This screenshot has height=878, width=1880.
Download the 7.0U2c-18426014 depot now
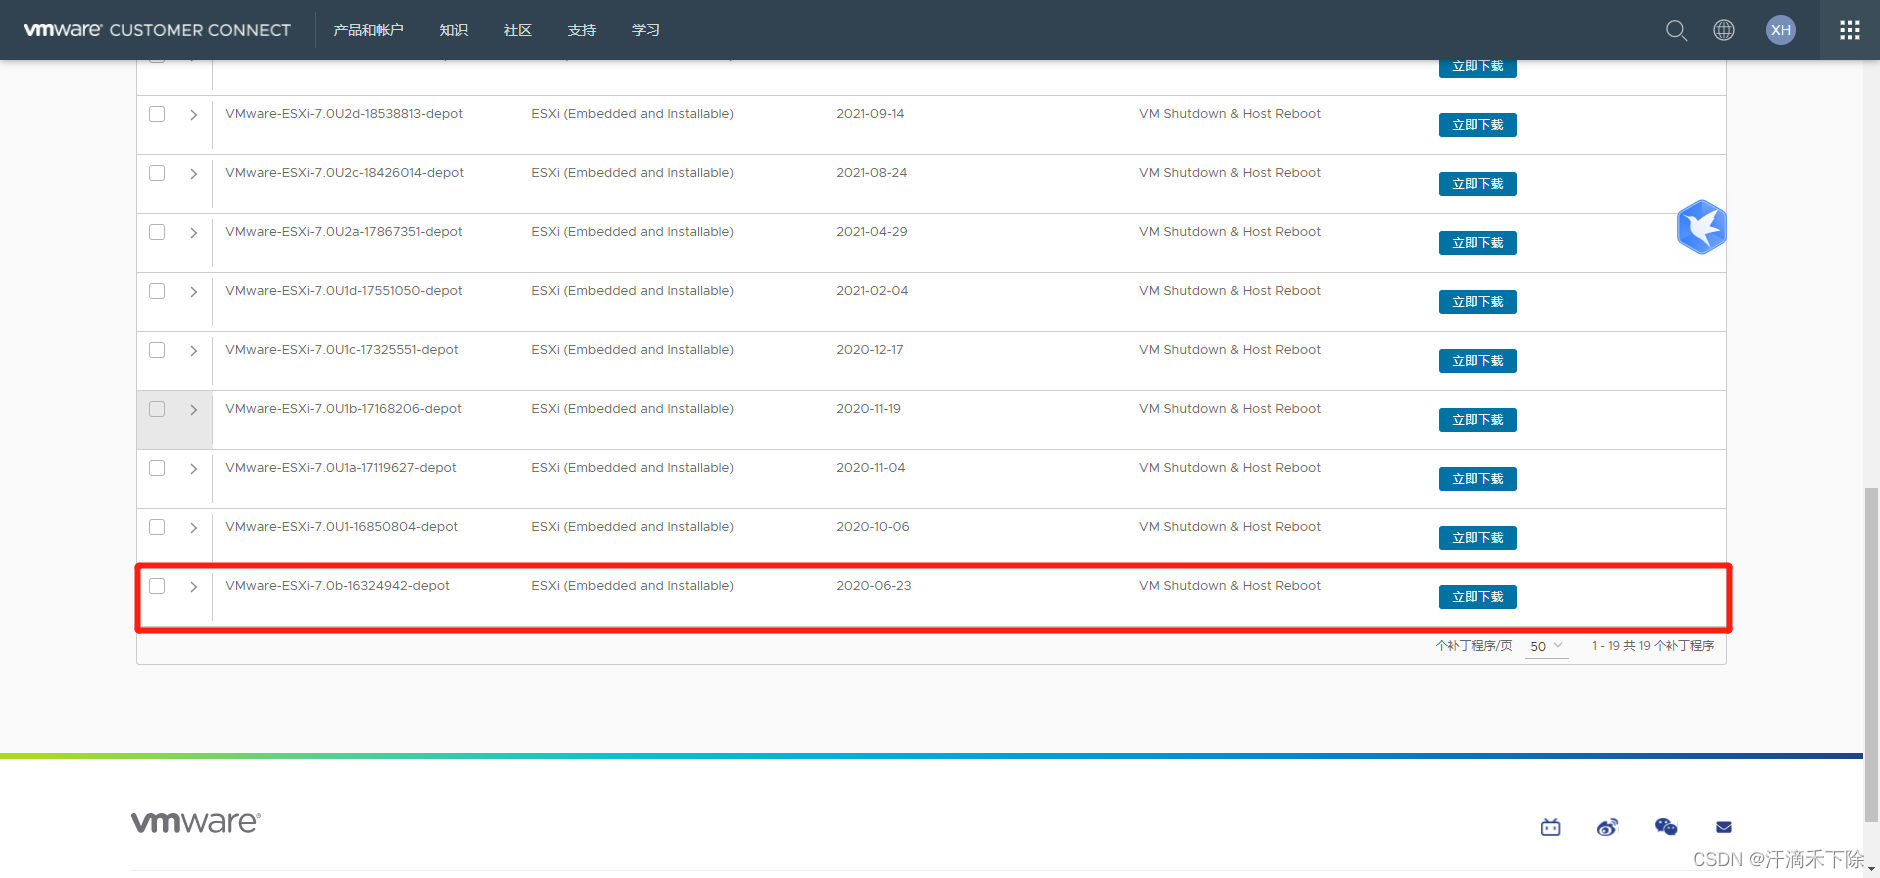pos(1478,184)
